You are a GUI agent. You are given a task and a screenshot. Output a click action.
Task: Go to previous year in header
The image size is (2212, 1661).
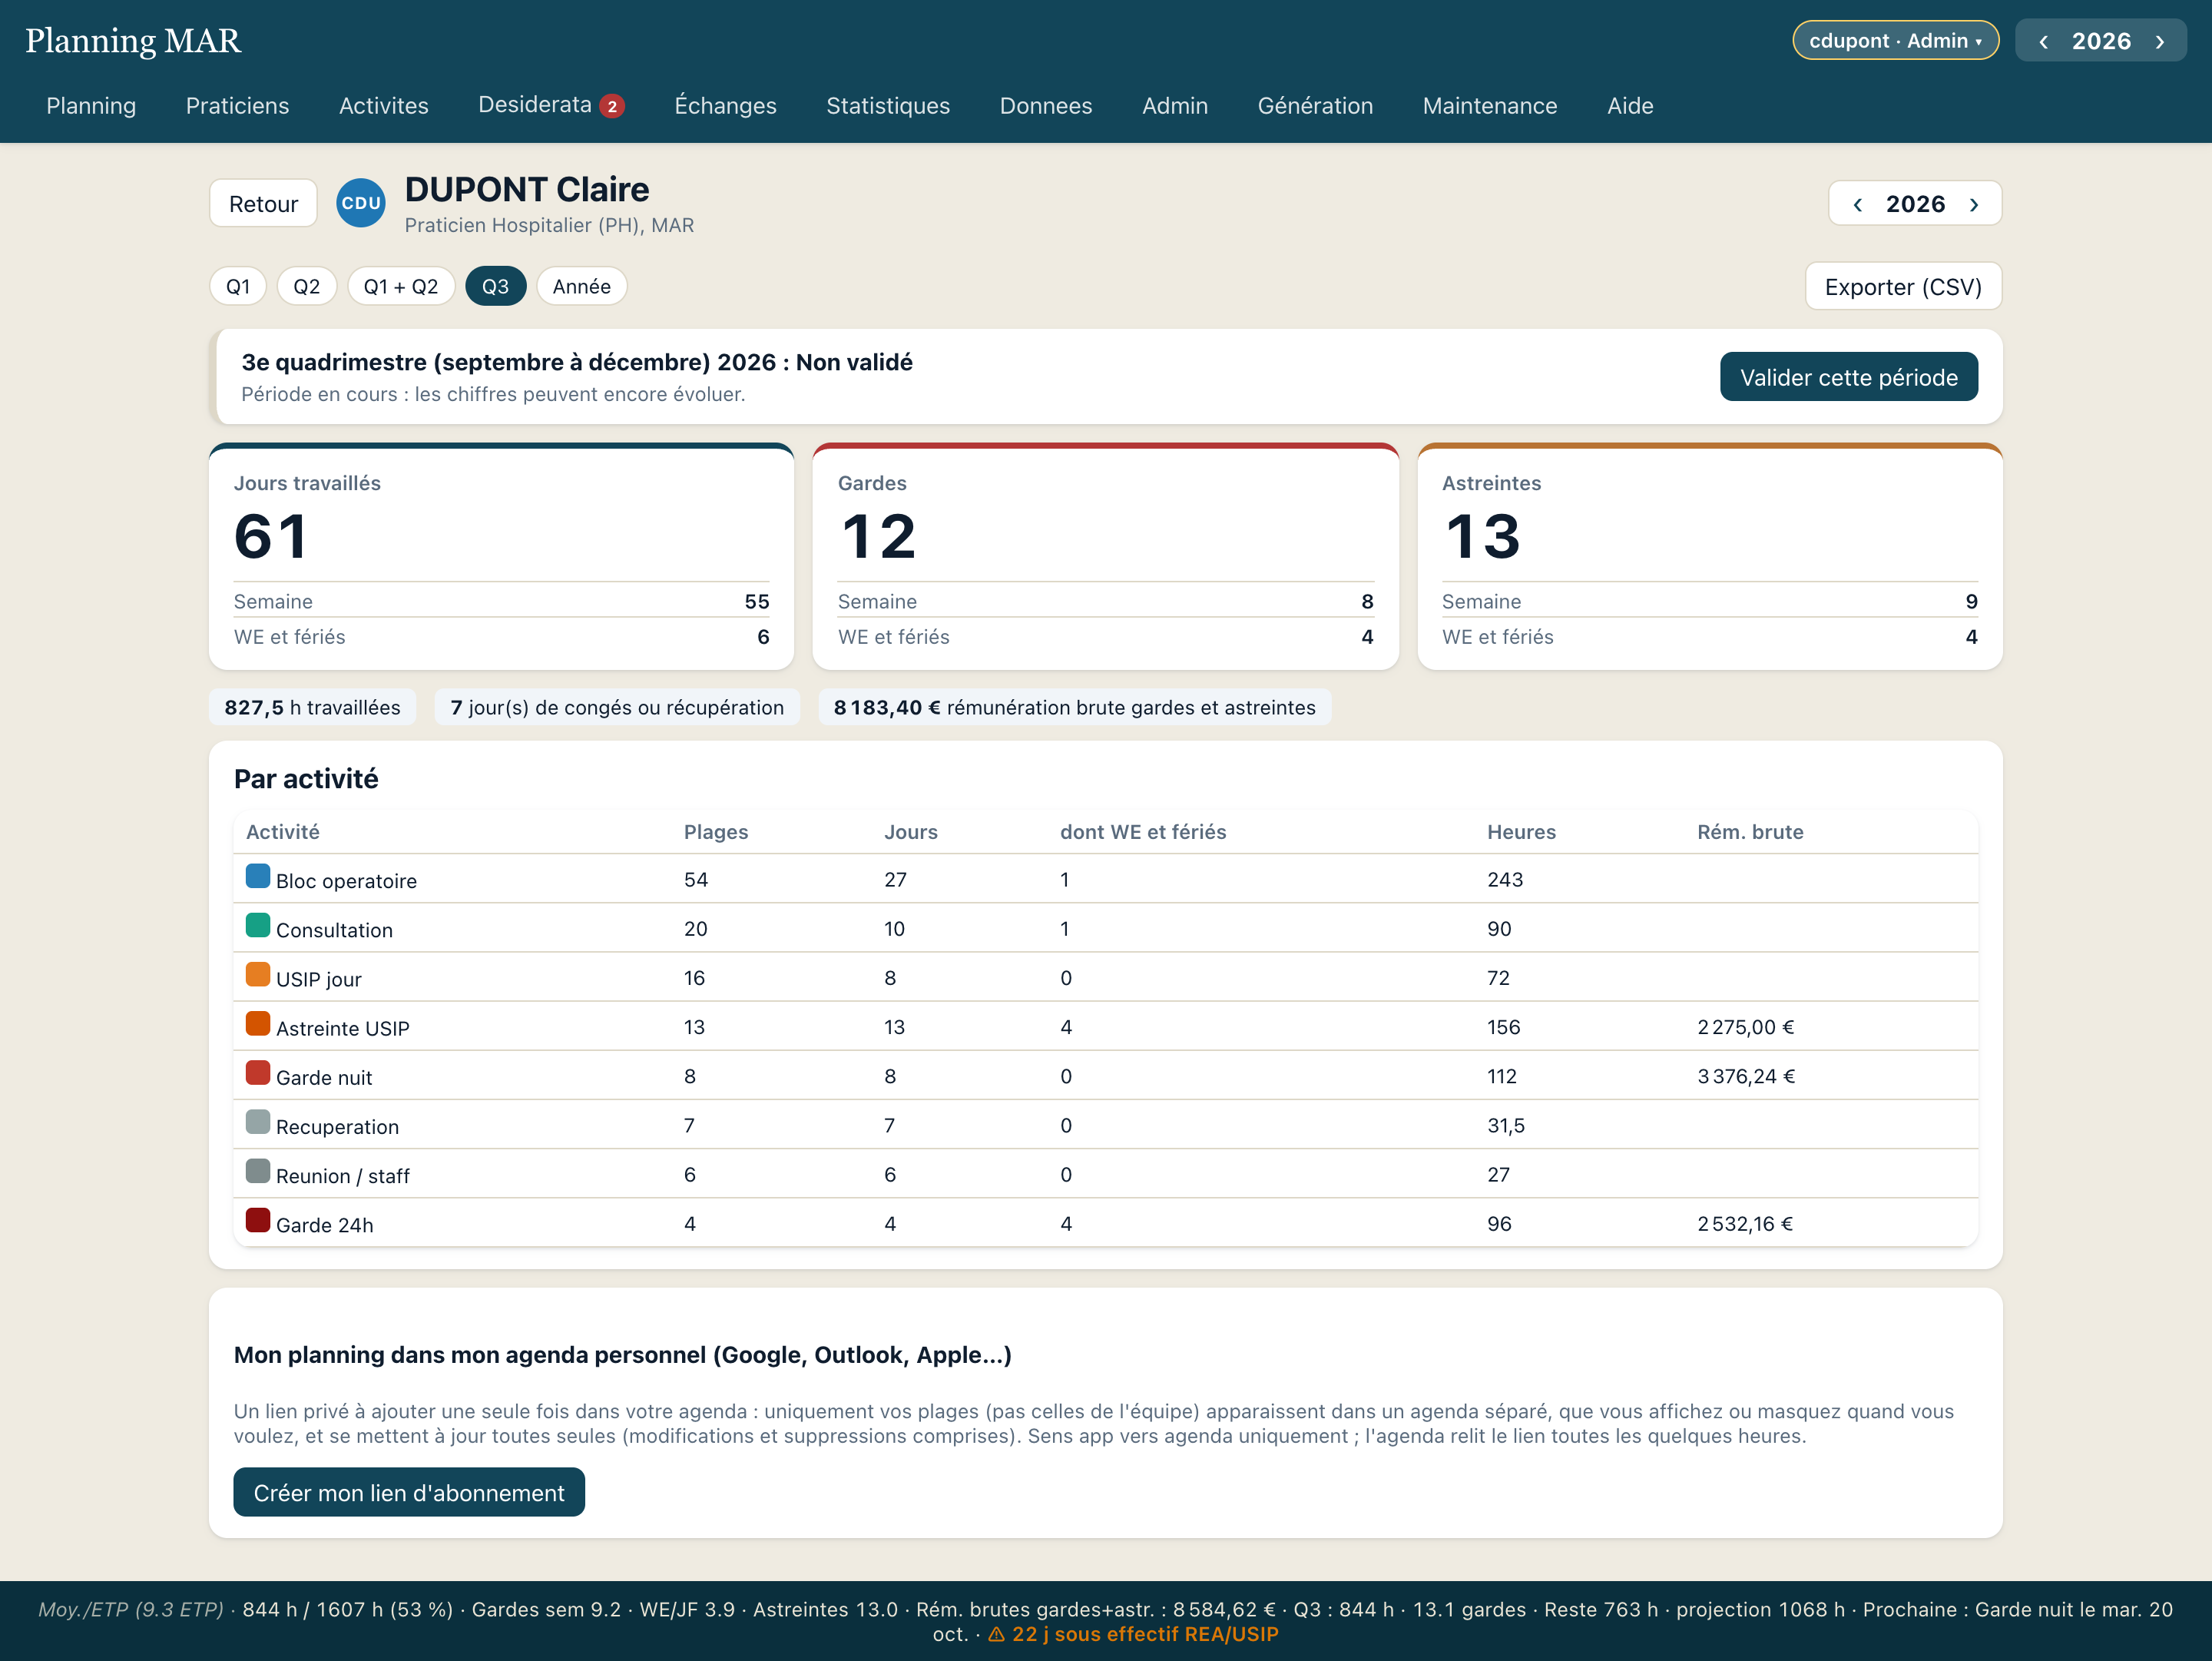pyautogui.click(x=2043, y=42)
